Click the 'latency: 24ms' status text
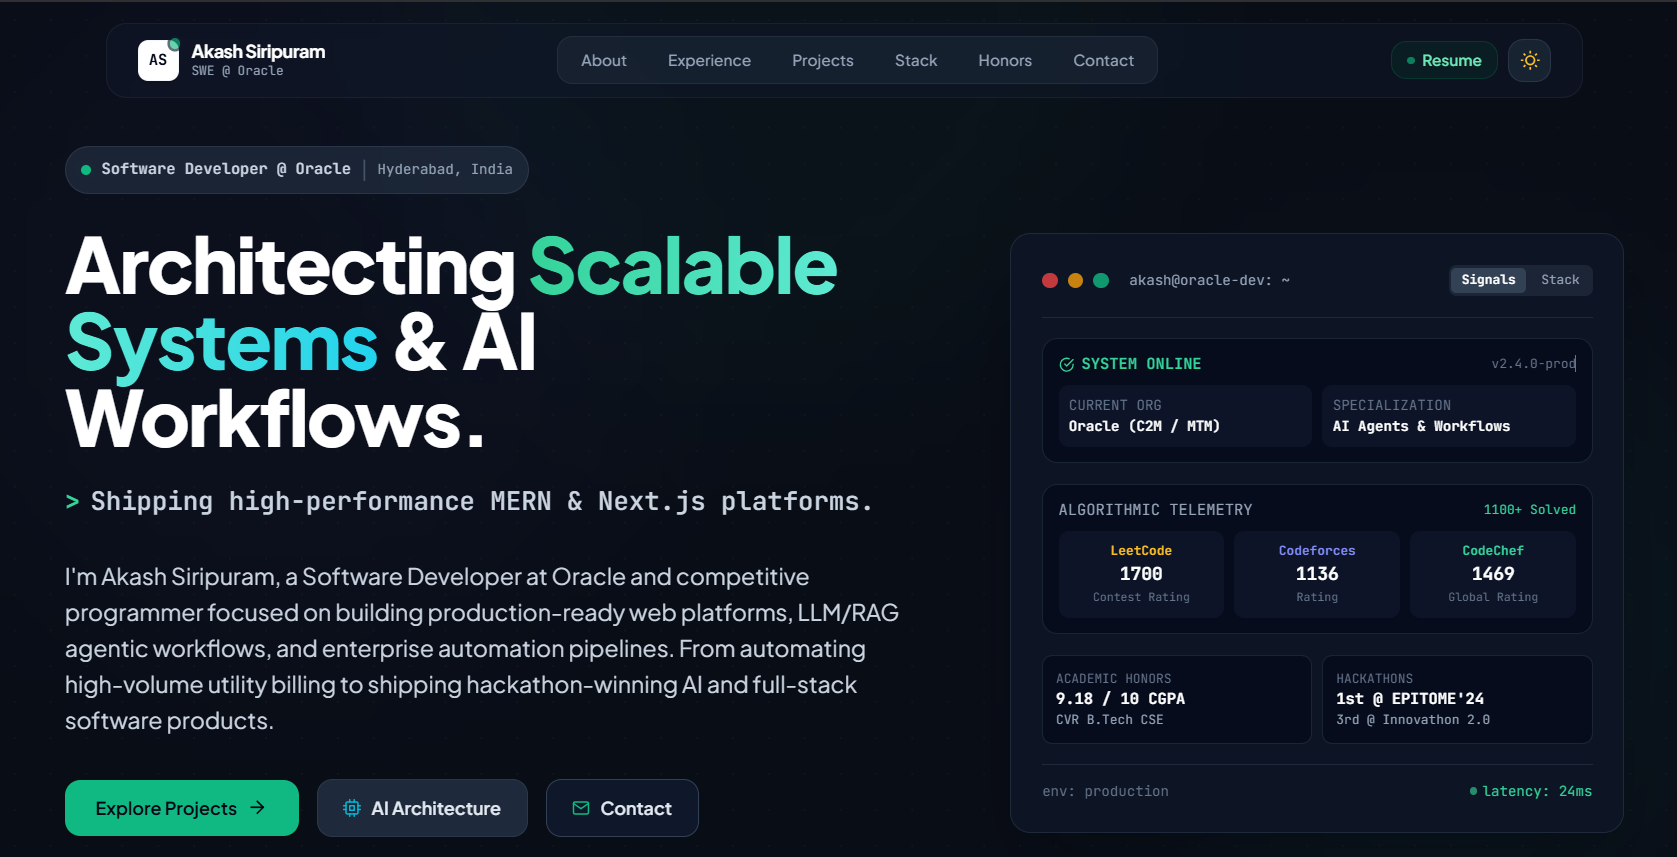Viewport: 1677px width, 857px height. 1537,791
